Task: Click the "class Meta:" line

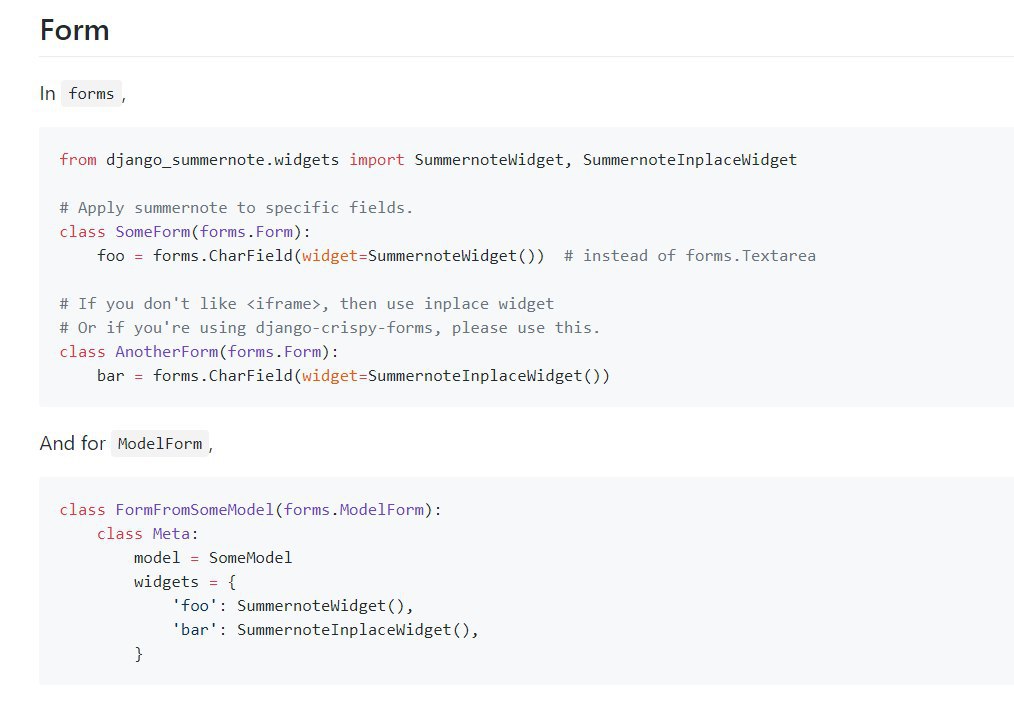Action: coord(147,534)
